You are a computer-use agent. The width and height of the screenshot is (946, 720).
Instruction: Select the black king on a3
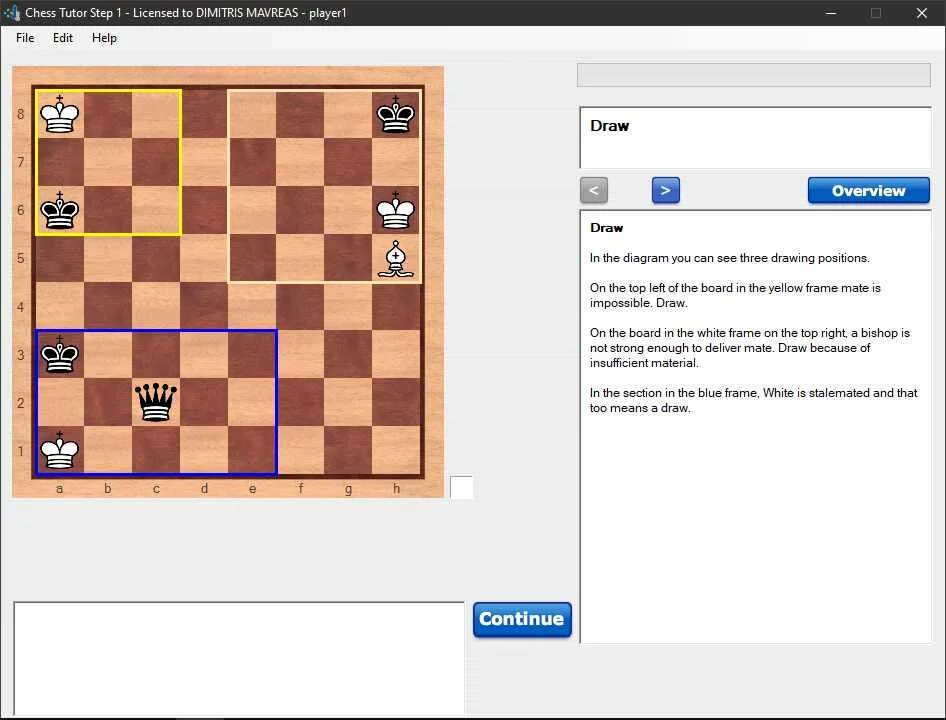coord(60,354)
